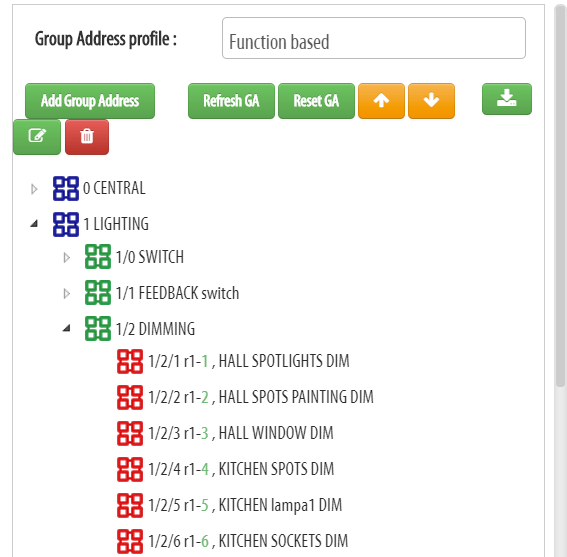The height and width of the screenshot is (557, 567).
Task: Click the red trash delete button
Action: (x=87, y=137)
